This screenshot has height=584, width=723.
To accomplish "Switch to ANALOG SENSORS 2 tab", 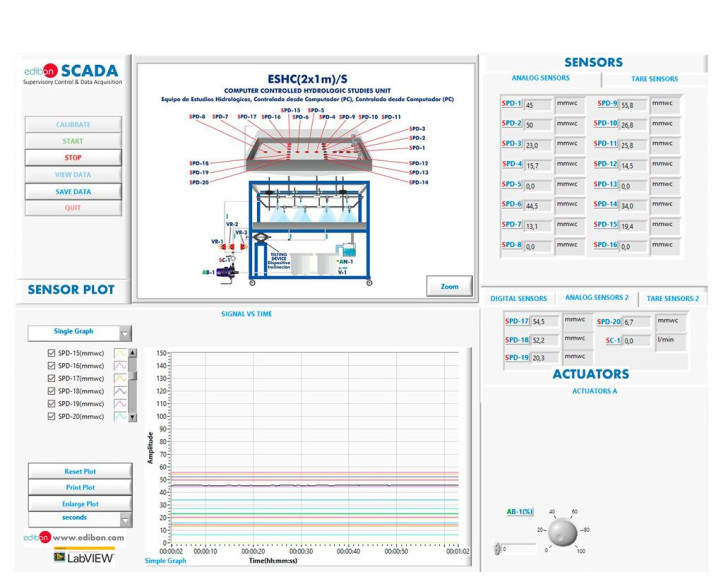I will [x=597, y=298].
